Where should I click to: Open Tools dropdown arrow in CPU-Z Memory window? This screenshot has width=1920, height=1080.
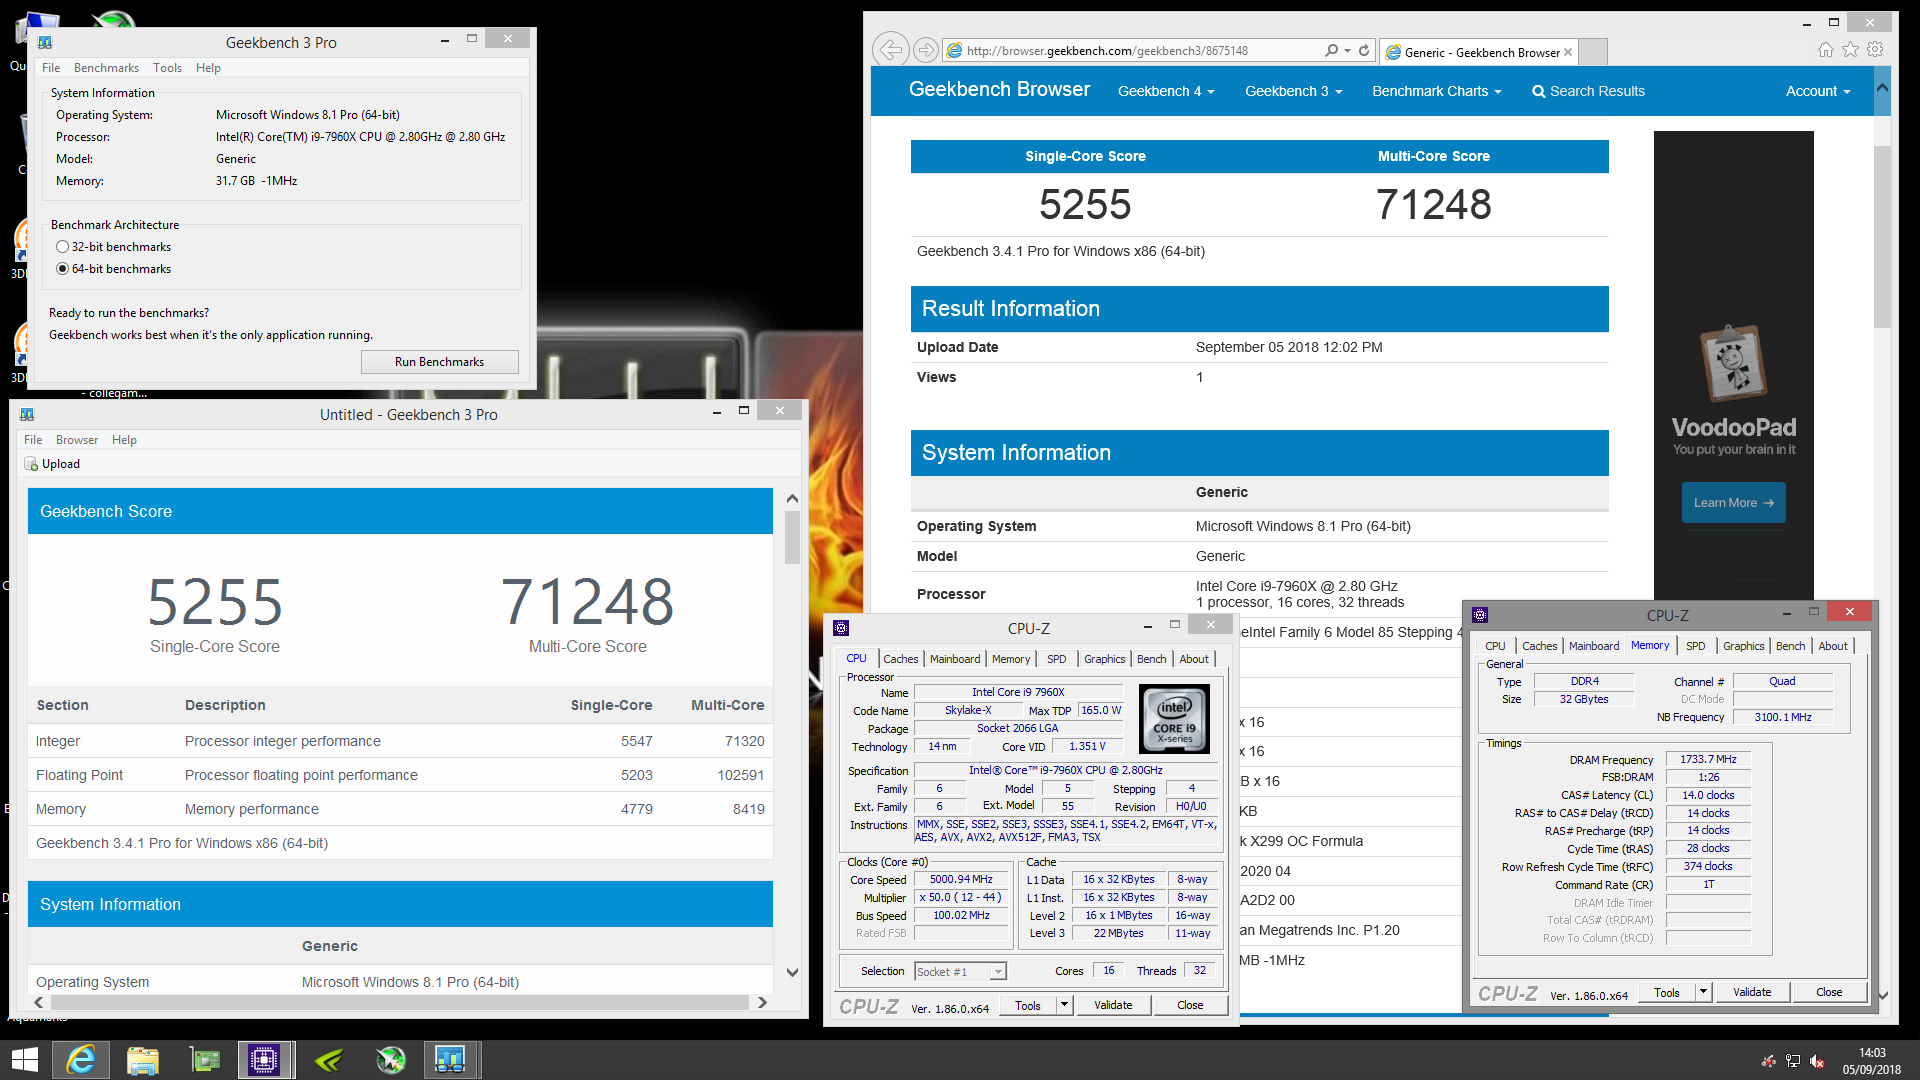[x=1703, y=992]
